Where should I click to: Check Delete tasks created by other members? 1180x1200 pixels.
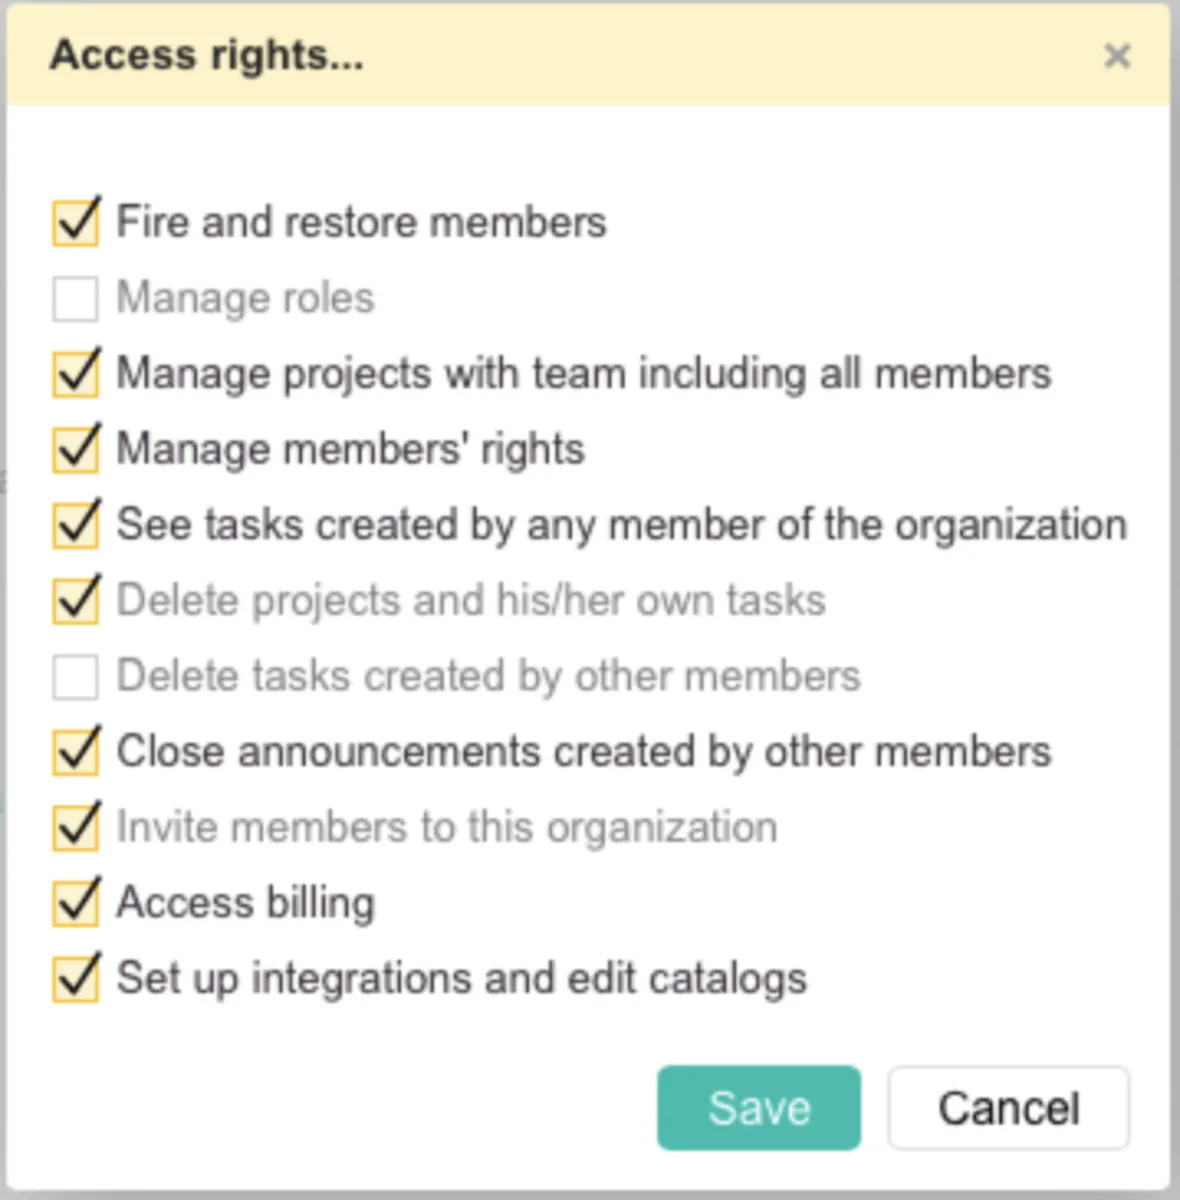click(x=76, y=676)
